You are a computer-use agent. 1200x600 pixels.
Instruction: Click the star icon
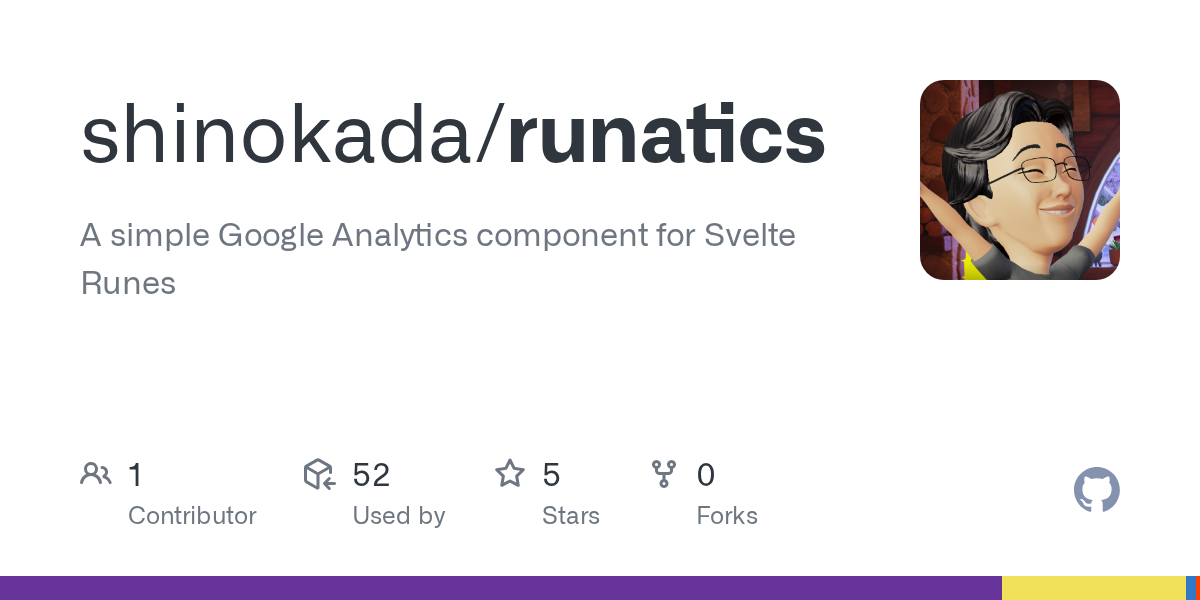[510, 474]
